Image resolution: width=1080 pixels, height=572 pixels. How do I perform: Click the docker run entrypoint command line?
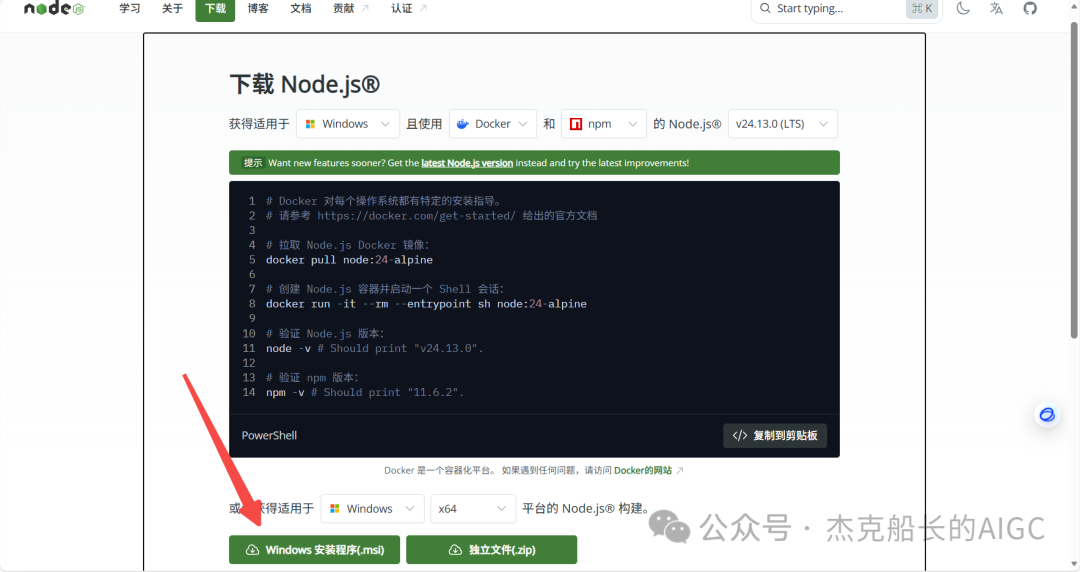pyautogui.click(x=426, y=304)
